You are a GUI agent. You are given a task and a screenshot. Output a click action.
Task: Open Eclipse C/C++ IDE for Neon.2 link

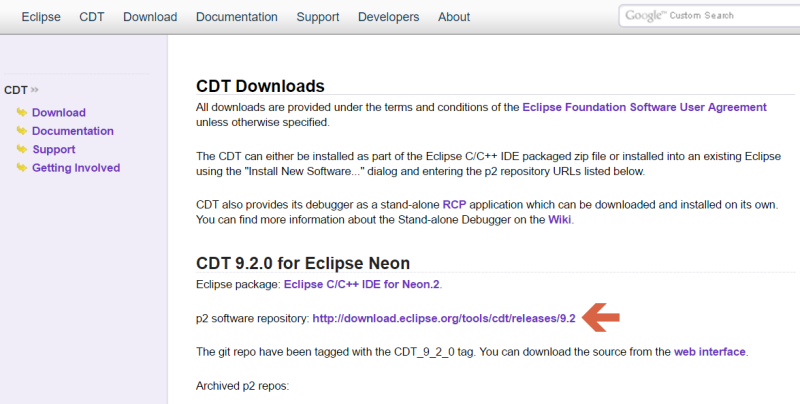pos(361,284)
